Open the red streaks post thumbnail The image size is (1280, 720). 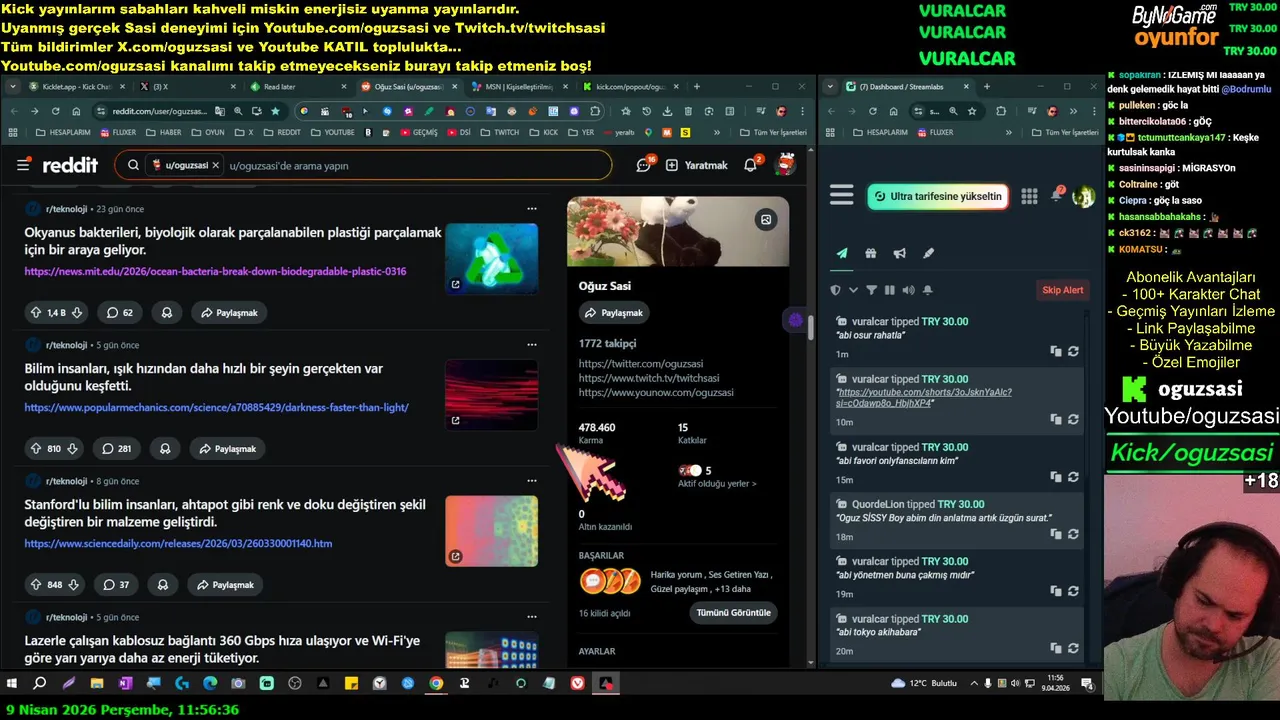coord(491,395)
